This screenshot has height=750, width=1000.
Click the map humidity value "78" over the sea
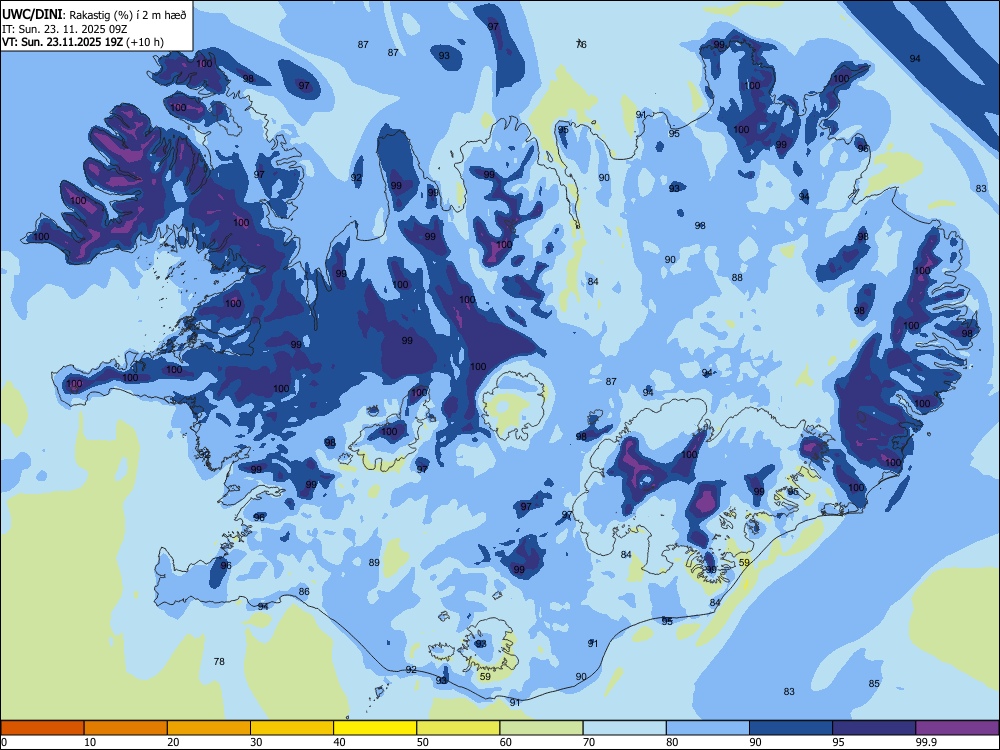pos(219,662)
